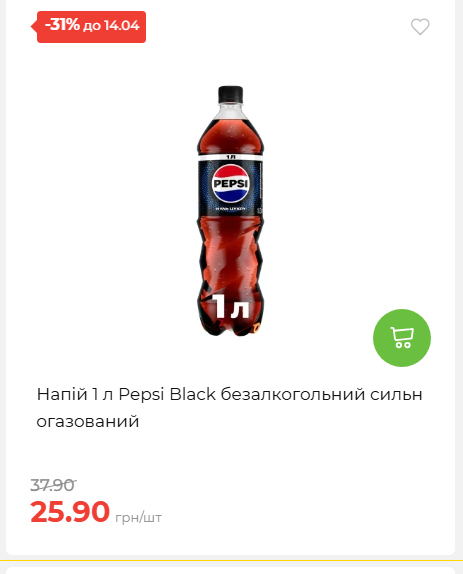Click the red sale price 25.90

pyautogui.click(x=70, y=511)
